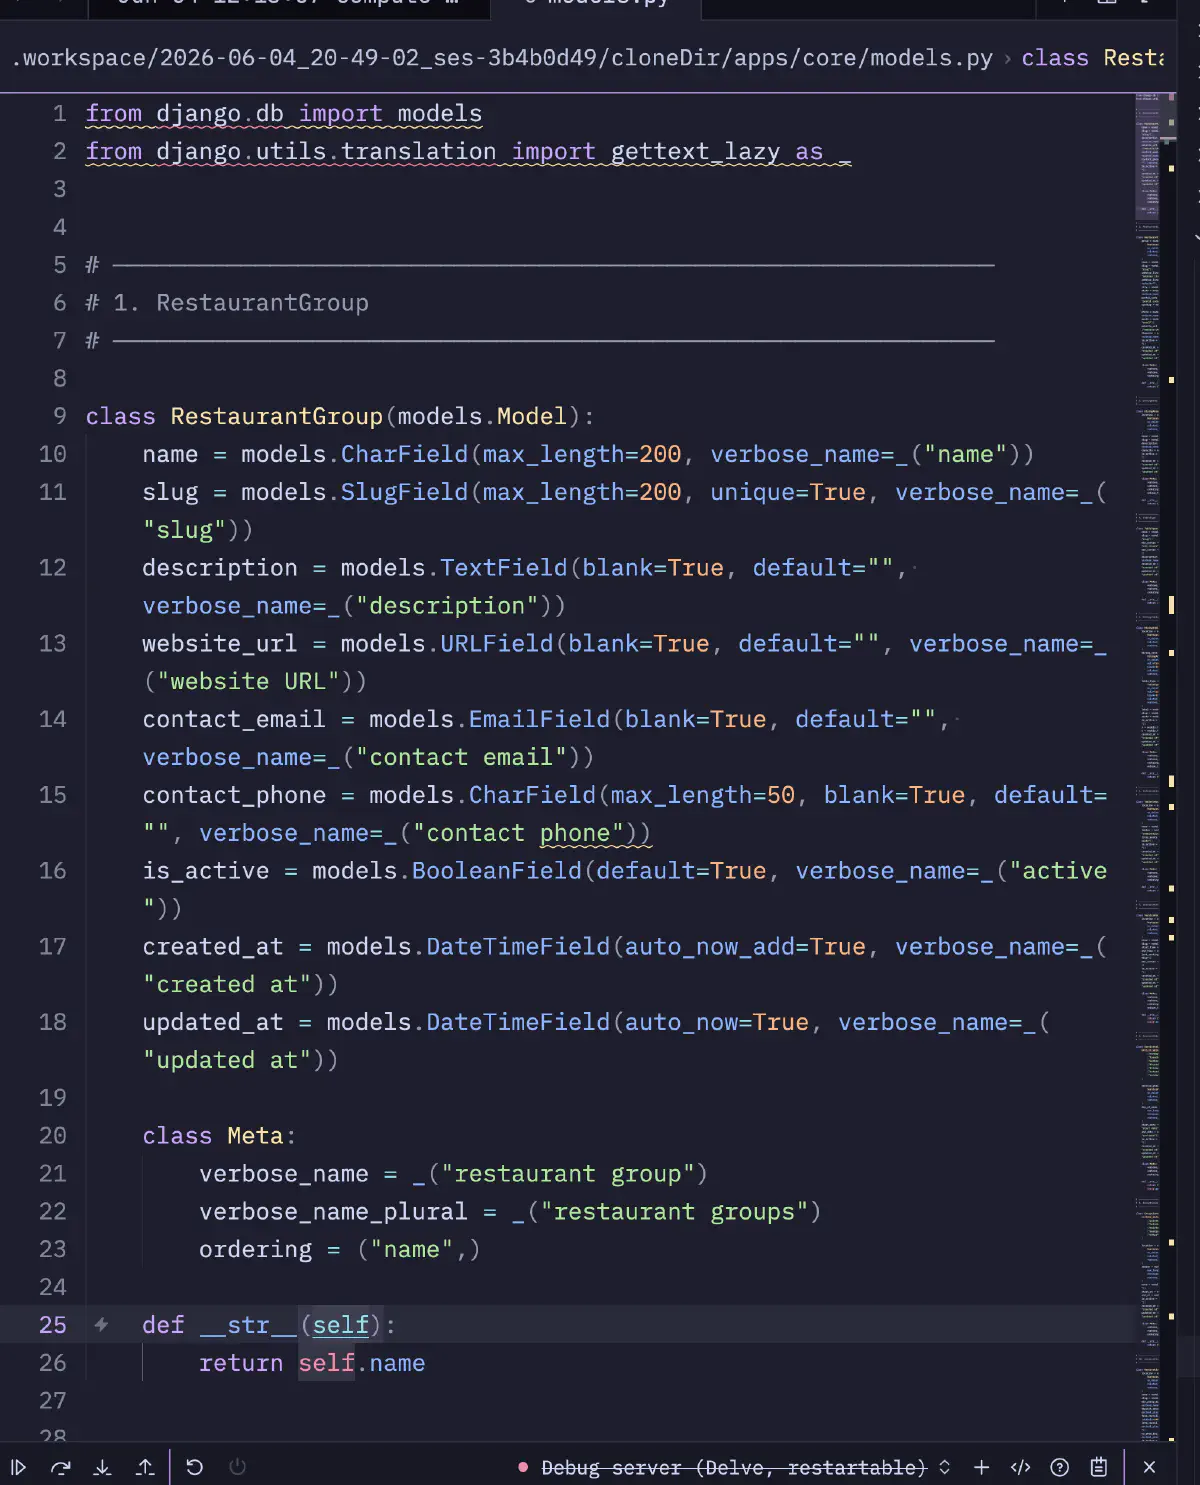Click the debugger Step Over icon

pyautogui.click(x=61, y=1467)
